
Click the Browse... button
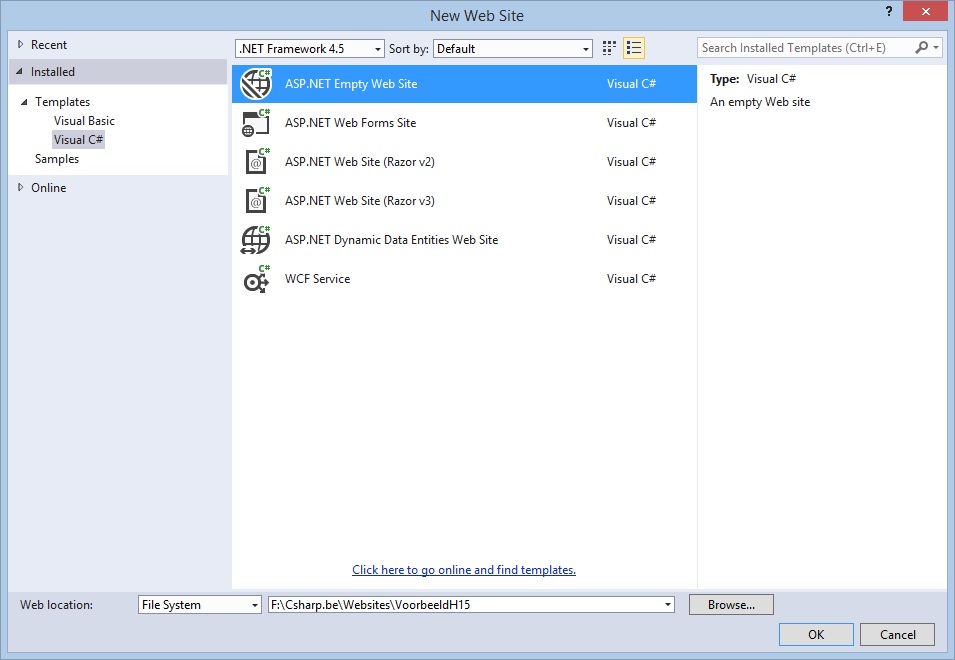pyautogui.click(x=731, y=605)
